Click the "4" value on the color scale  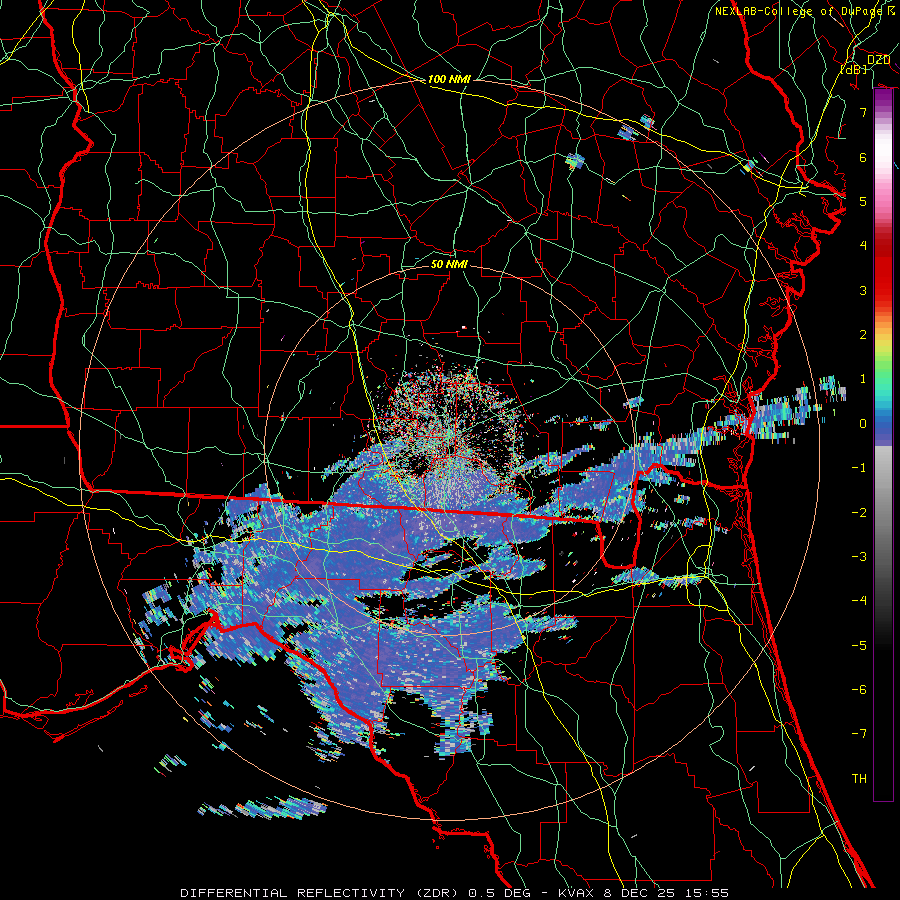pyautogui.click(x=863, y=246)
